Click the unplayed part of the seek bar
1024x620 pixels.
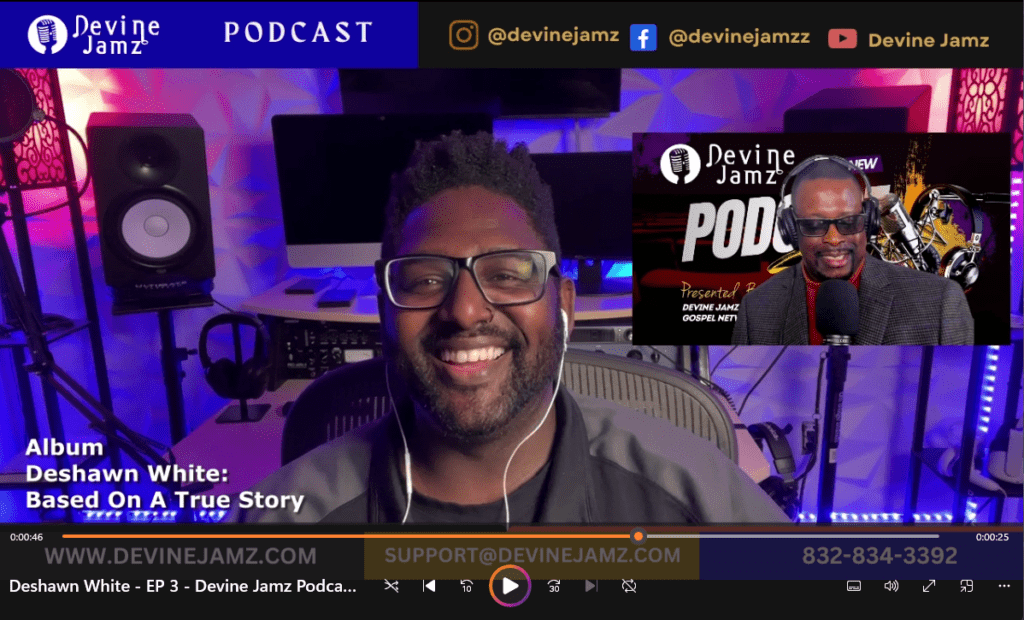[x=792, y=536]
